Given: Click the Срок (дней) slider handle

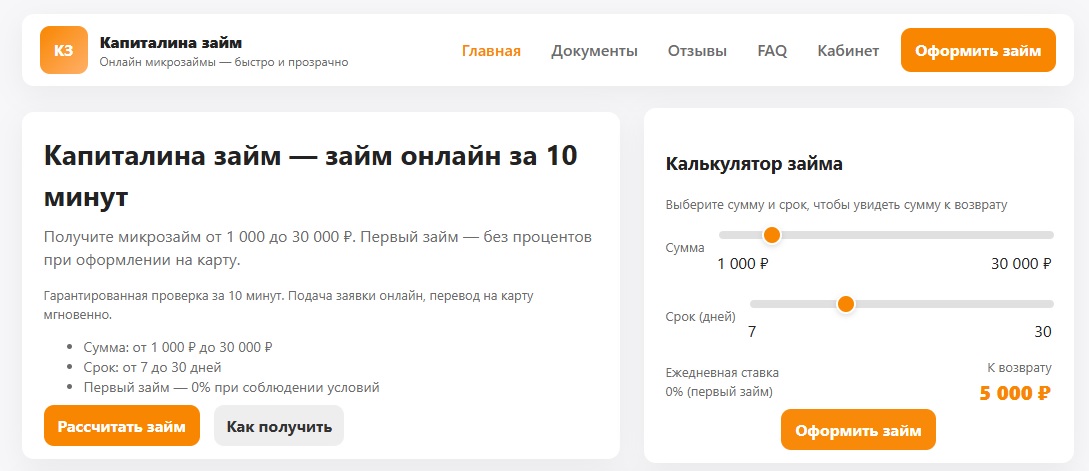Looking at the screenshot, I should (x=846, y=304).
